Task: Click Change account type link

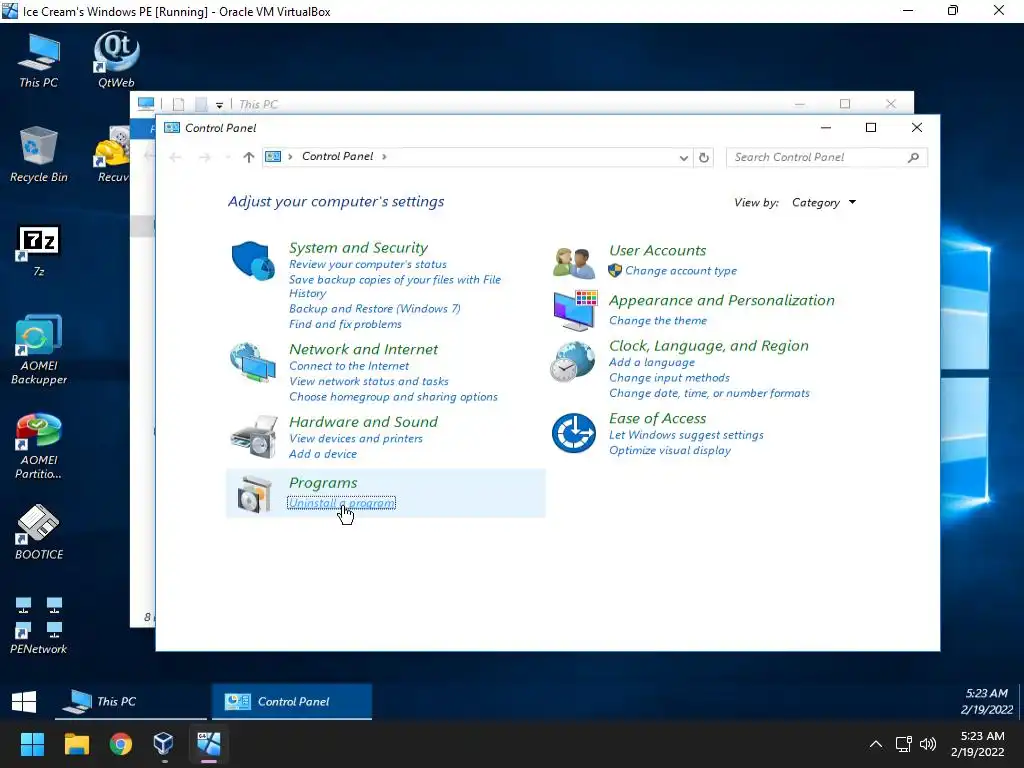Action: pos(680,271)
